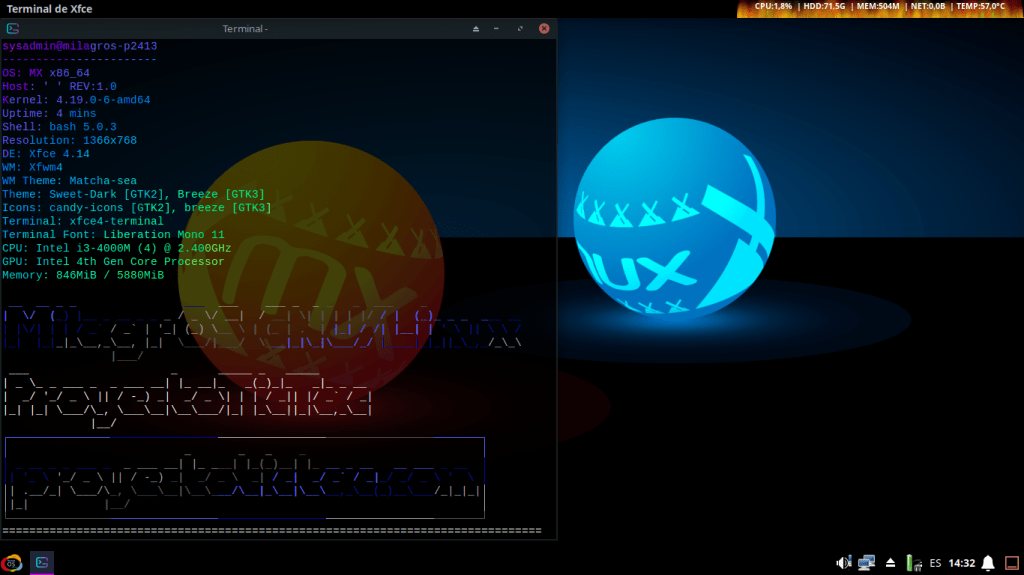Viewport: 1024px width, 575px height.
Task: Switch keyboard layout via ES indicator
Action: (935, 563)
